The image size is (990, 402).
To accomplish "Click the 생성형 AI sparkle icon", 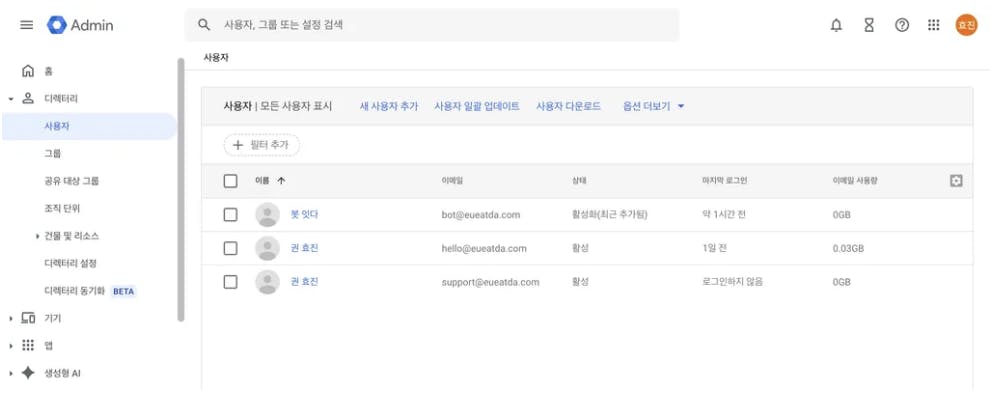I will pyautogui.click(x=28, y=373).
